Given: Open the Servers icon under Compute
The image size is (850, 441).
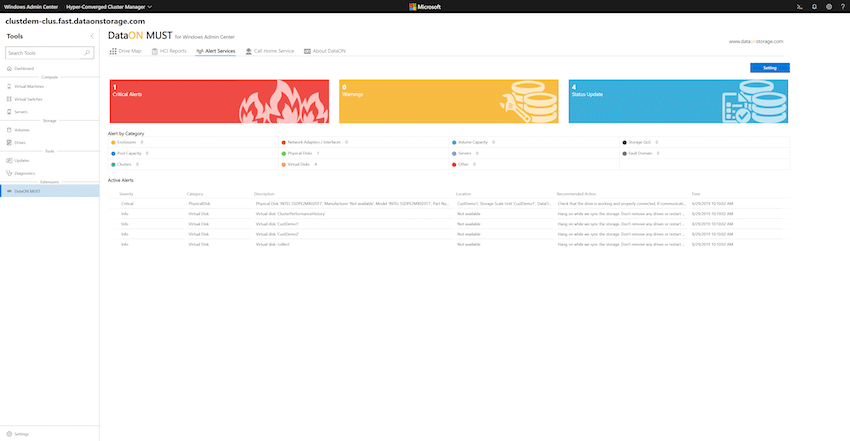Looking at the screenshot, I should coord(9,112).
